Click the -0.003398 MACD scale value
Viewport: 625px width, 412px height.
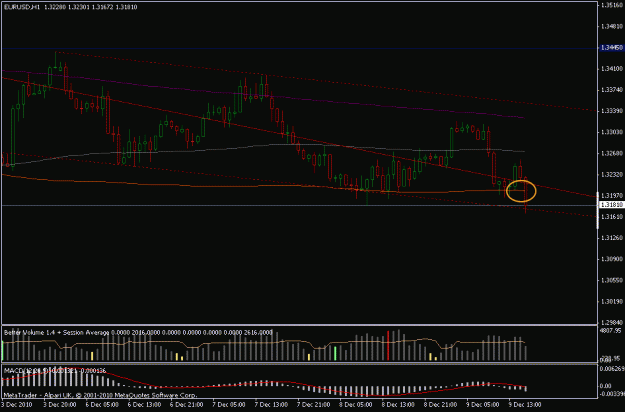(612, 394)
